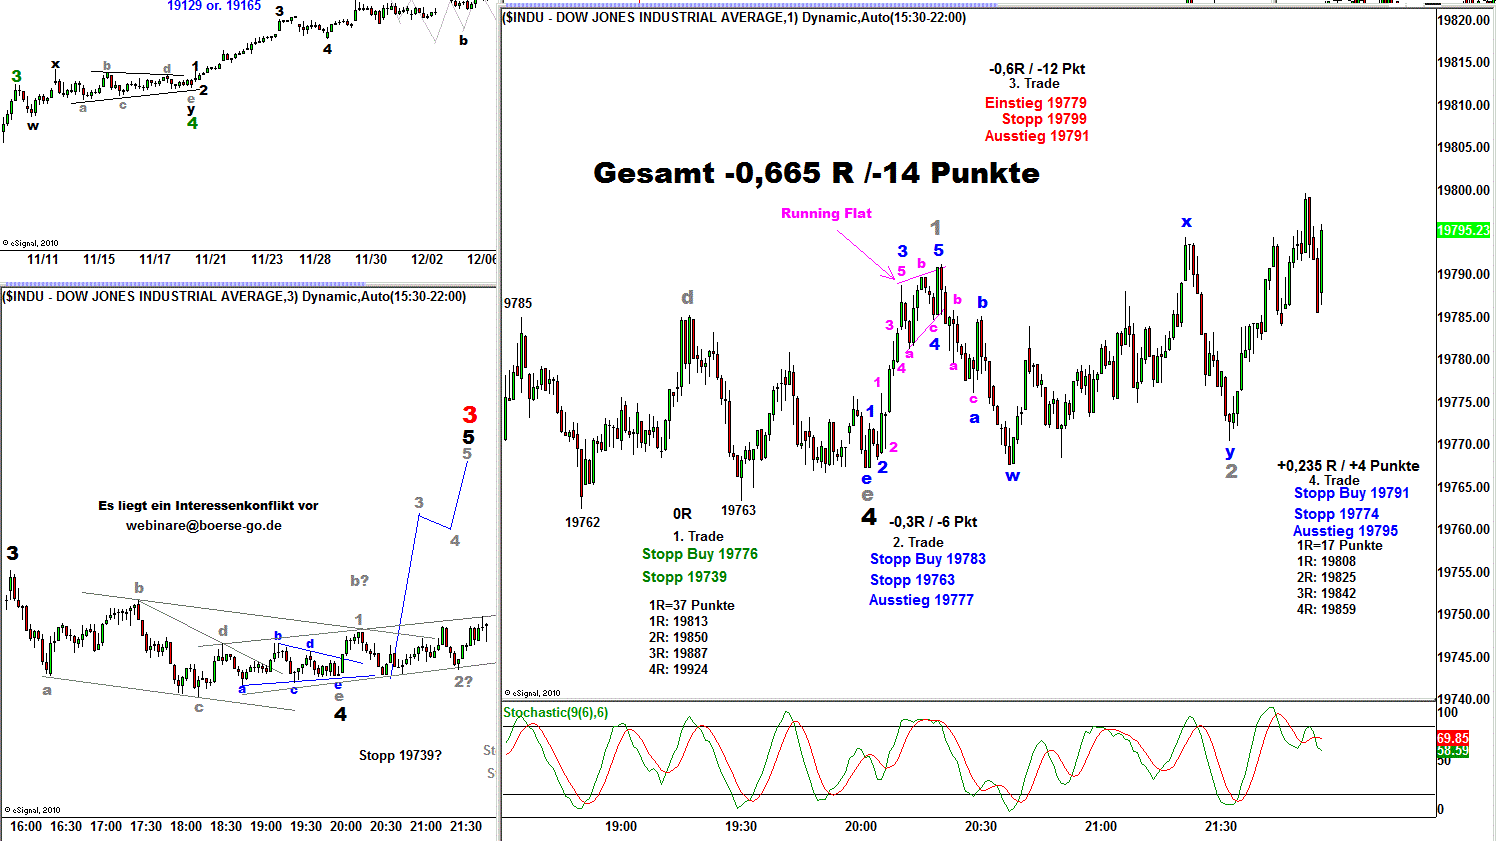Open the webinare@boerse-go.de email link
Image resolution: width=1496 pixels, height=841 pixels.
(204, 525)
